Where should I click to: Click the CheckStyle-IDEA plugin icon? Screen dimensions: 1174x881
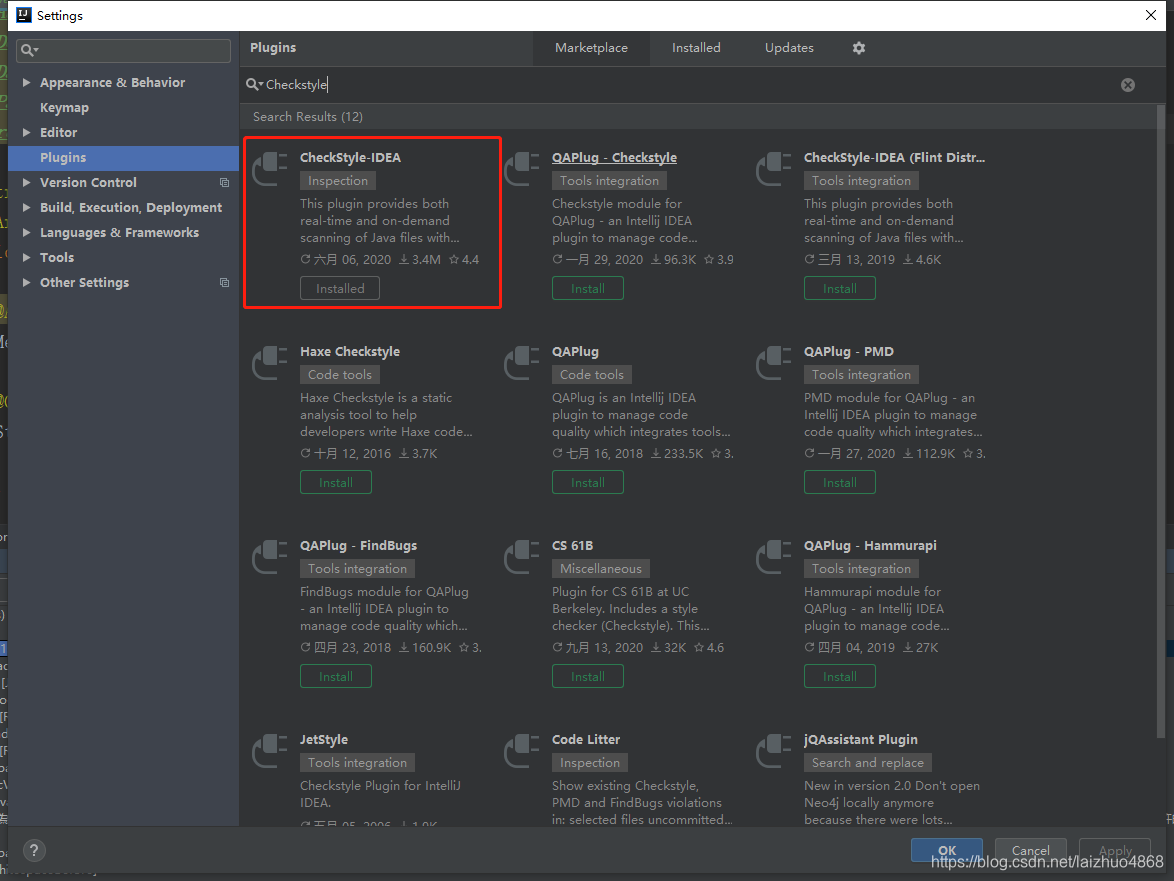pos(270,168)
